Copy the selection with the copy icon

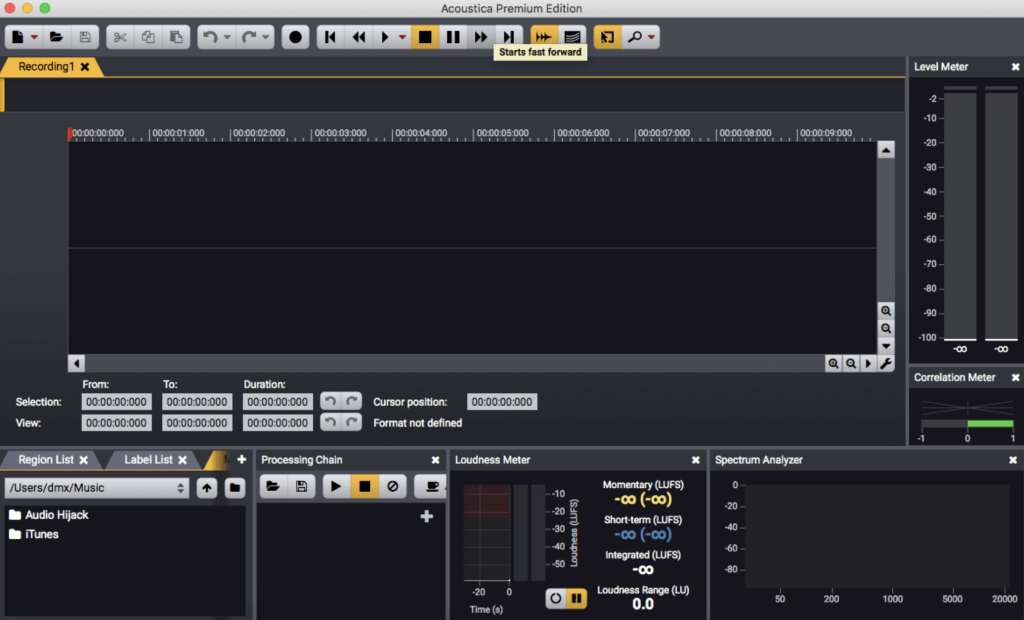coord(148,37)
